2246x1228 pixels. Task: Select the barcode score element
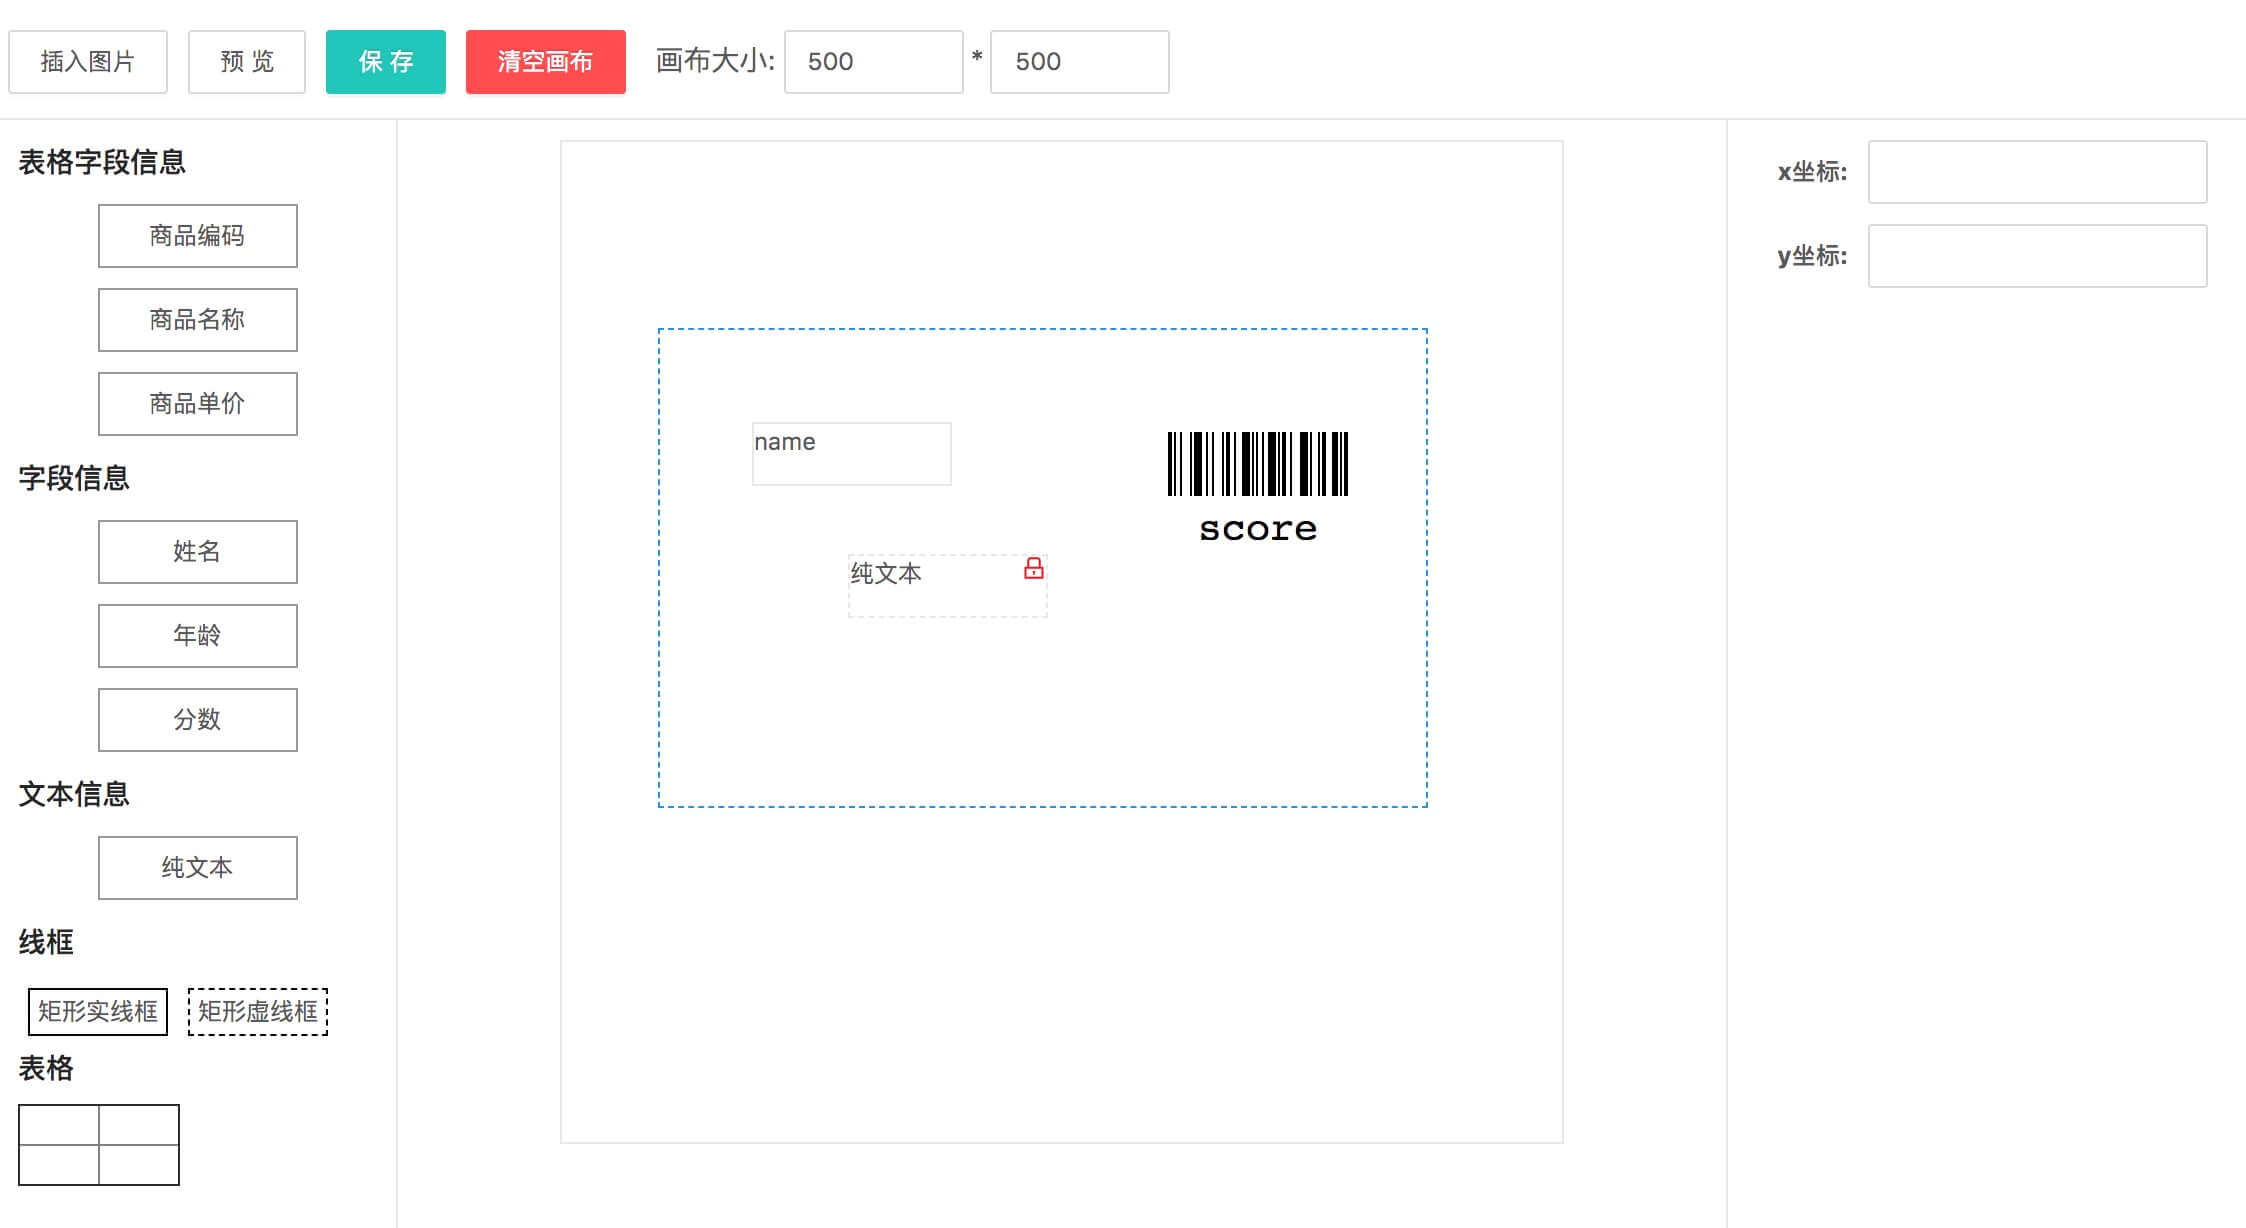tap(1257, 487)
